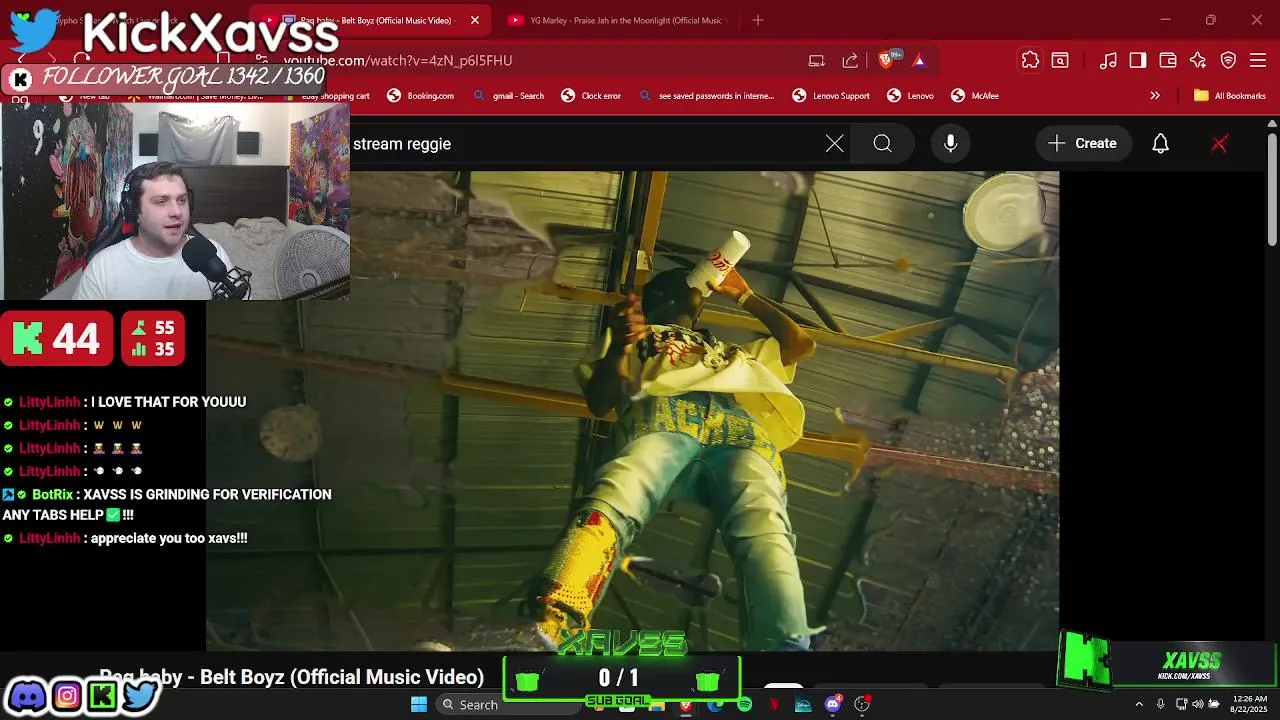Open Brave Wallet icon
This screenshot has width=1280, height=720.
coord(1168,61)
